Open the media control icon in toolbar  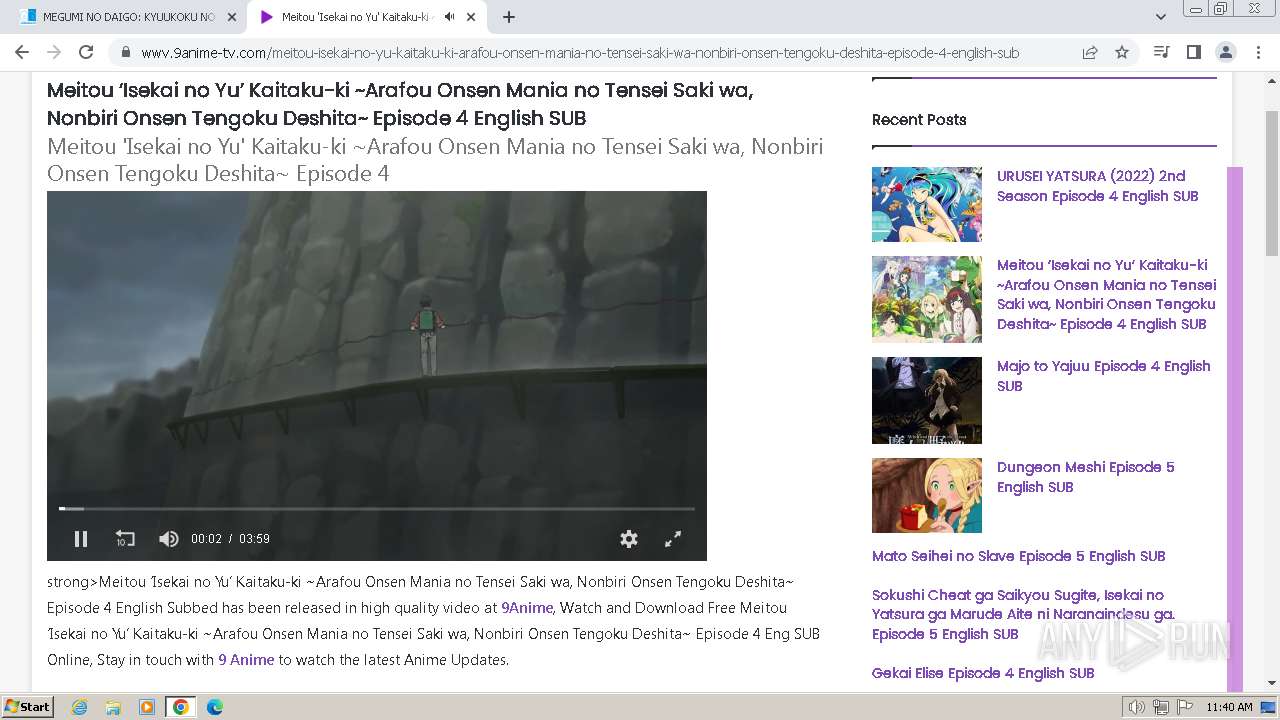[x=1161, y=52]
